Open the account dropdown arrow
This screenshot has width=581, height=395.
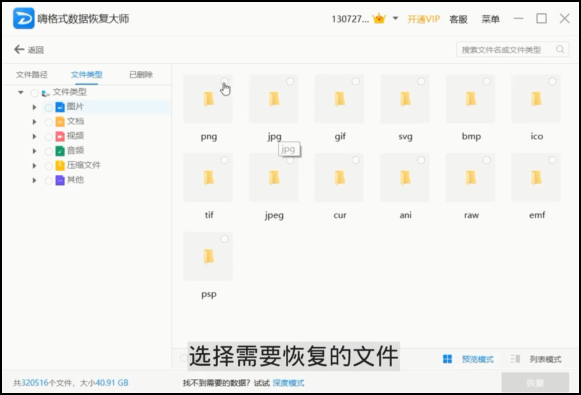point(395,18)
